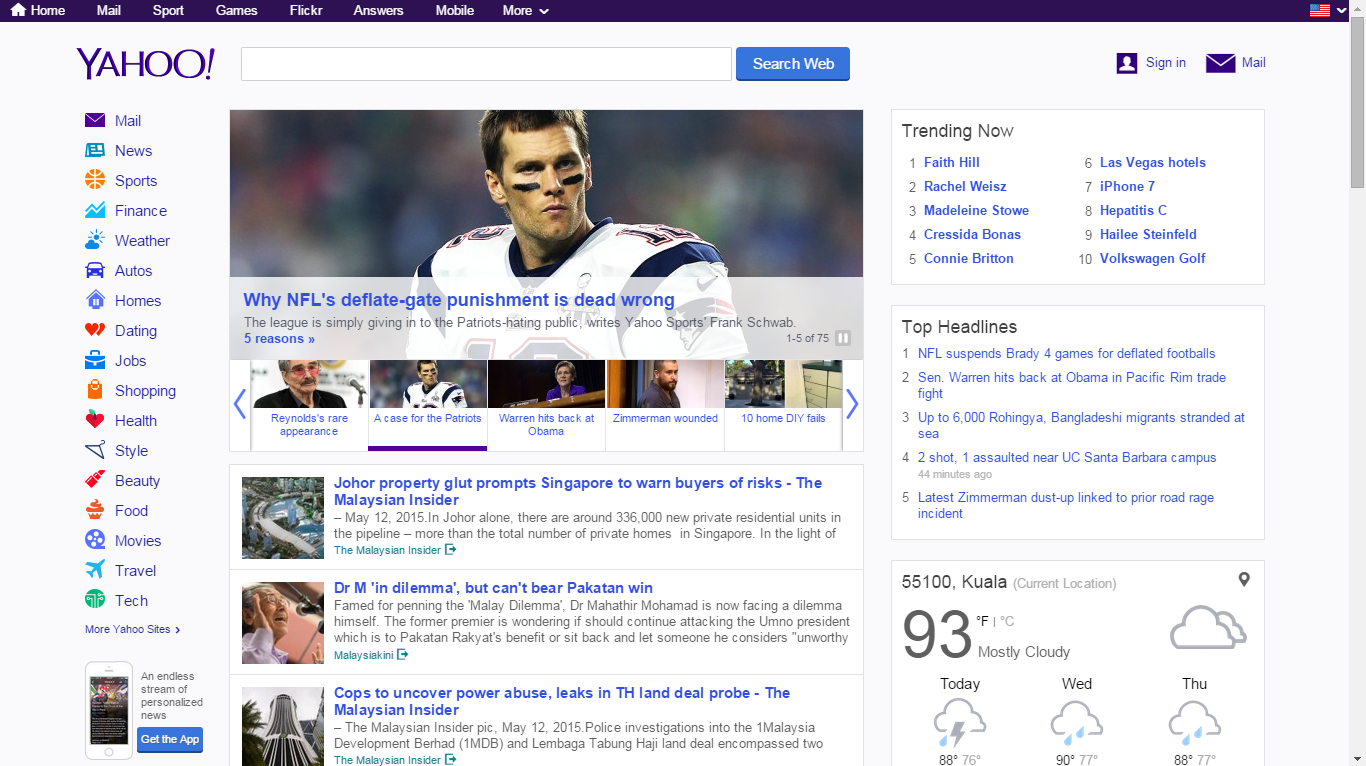
Task: Open the Dr M 'in dilemma' article
Action: pos(493,588)
